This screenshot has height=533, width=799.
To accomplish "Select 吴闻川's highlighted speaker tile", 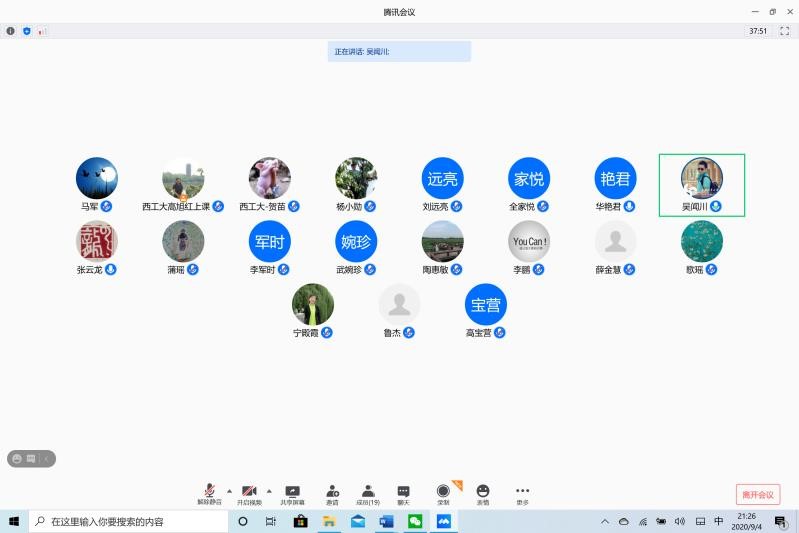I will pyautogui.click(x=702, y=184).
